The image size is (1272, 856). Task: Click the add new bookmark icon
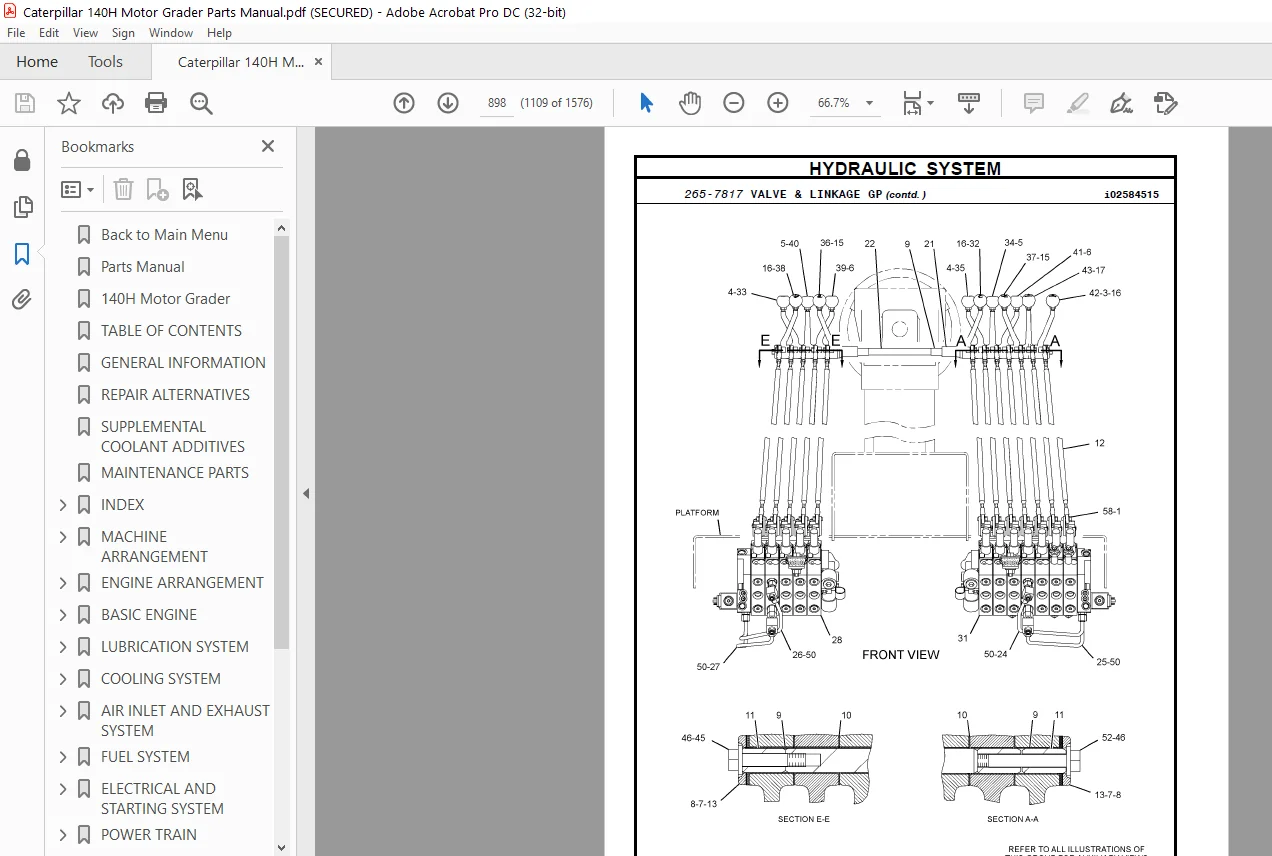[x=157, y=189]
